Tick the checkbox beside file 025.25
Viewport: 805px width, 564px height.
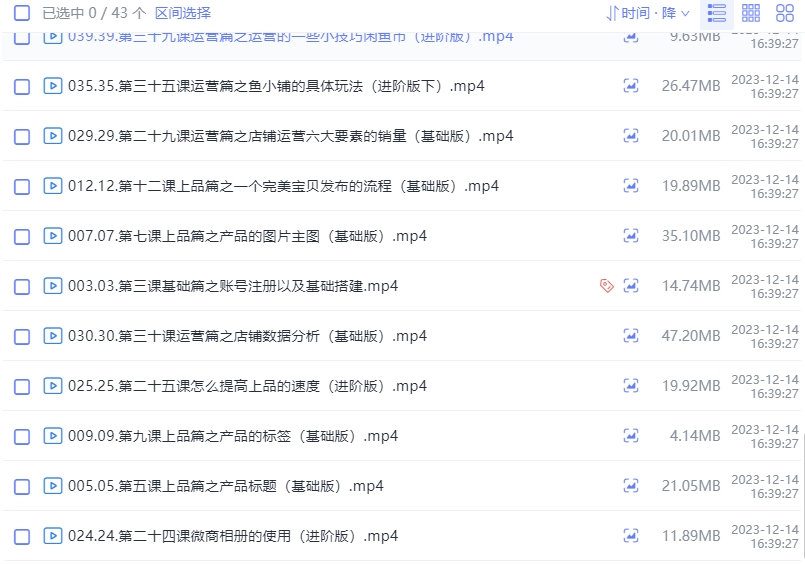click(x=22, y=386)
